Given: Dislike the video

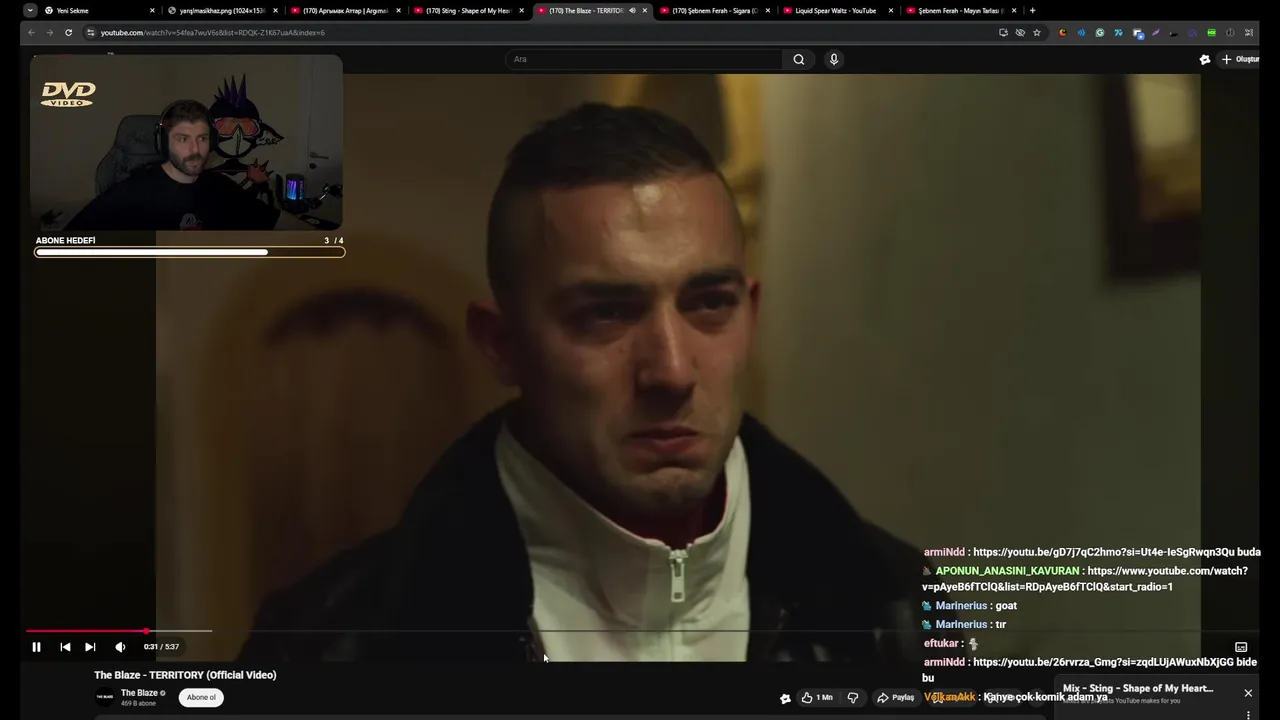Looking at the screenshot, I should point(853,697).
